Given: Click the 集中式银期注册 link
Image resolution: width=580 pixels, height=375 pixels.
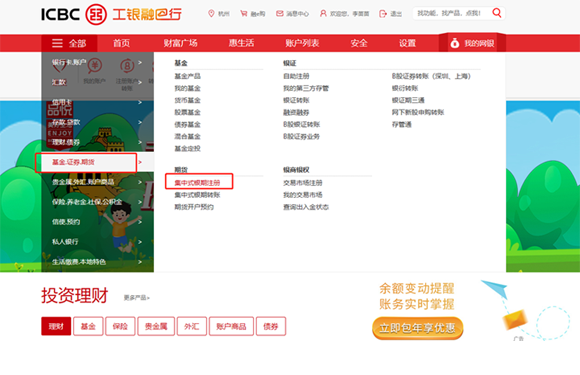Looking at the screenshot, I should [198, 183].
